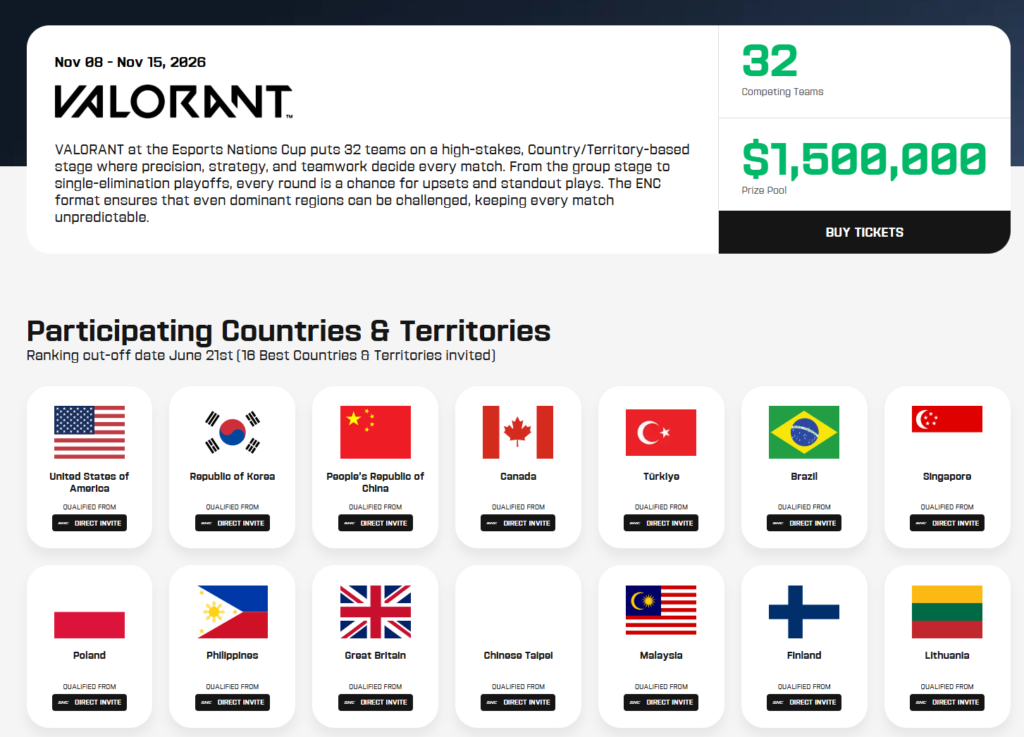Click the 'Brazil' country name
Image resolution: width=1024 pixels, height=737 pixels.
[804, 477]
